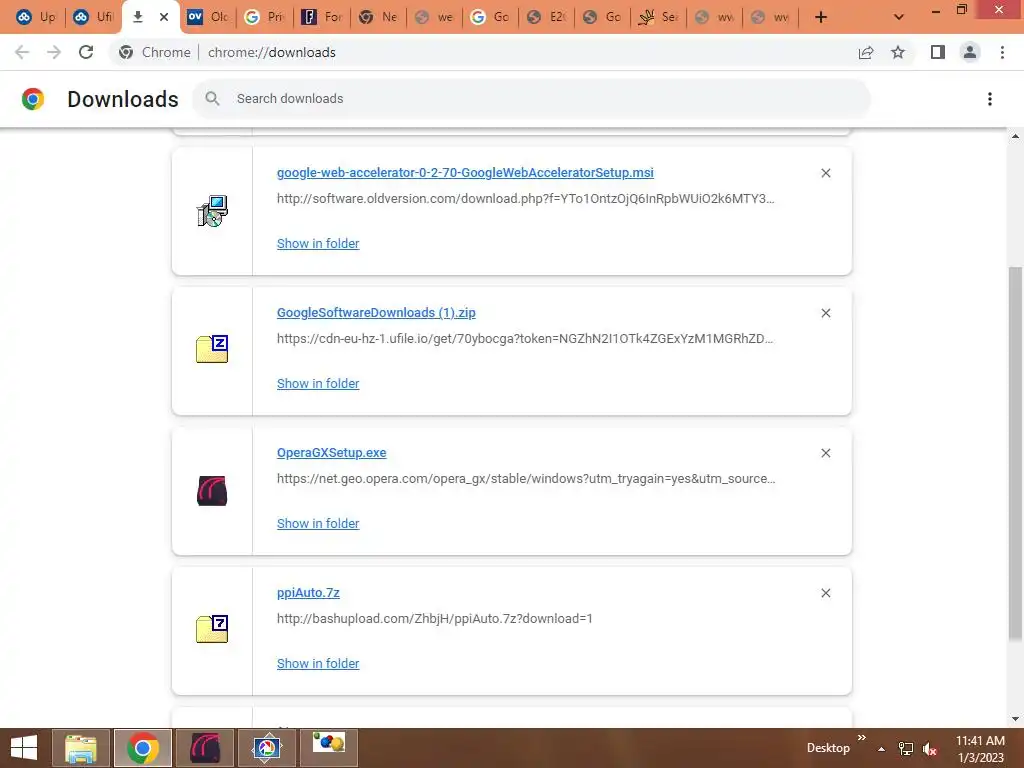Switch to the 'Olc' oldversion tab
The height and width of the screenshot is (768, 1024).
click(208, 17)
